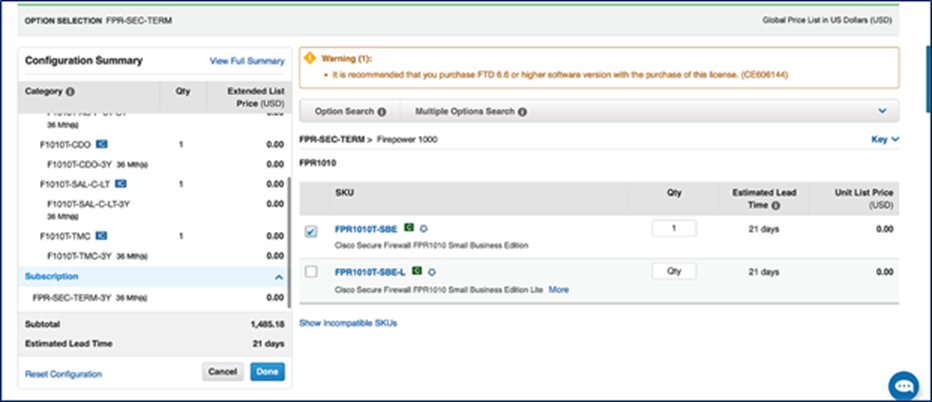Click the SKU column header
This screenshot has height=402, width=932.
pyautogui.click(x=343, y=193)
